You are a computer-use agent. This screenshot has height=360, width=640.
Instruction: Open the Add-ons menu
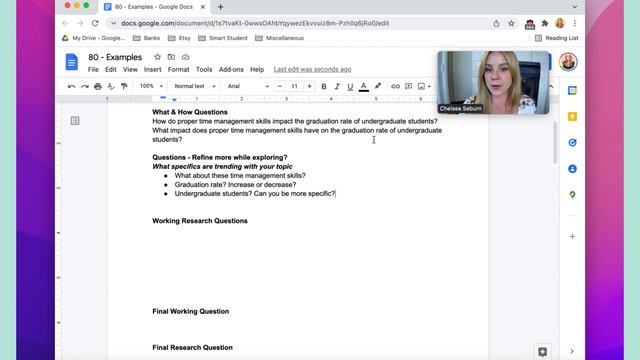point(231,69)
